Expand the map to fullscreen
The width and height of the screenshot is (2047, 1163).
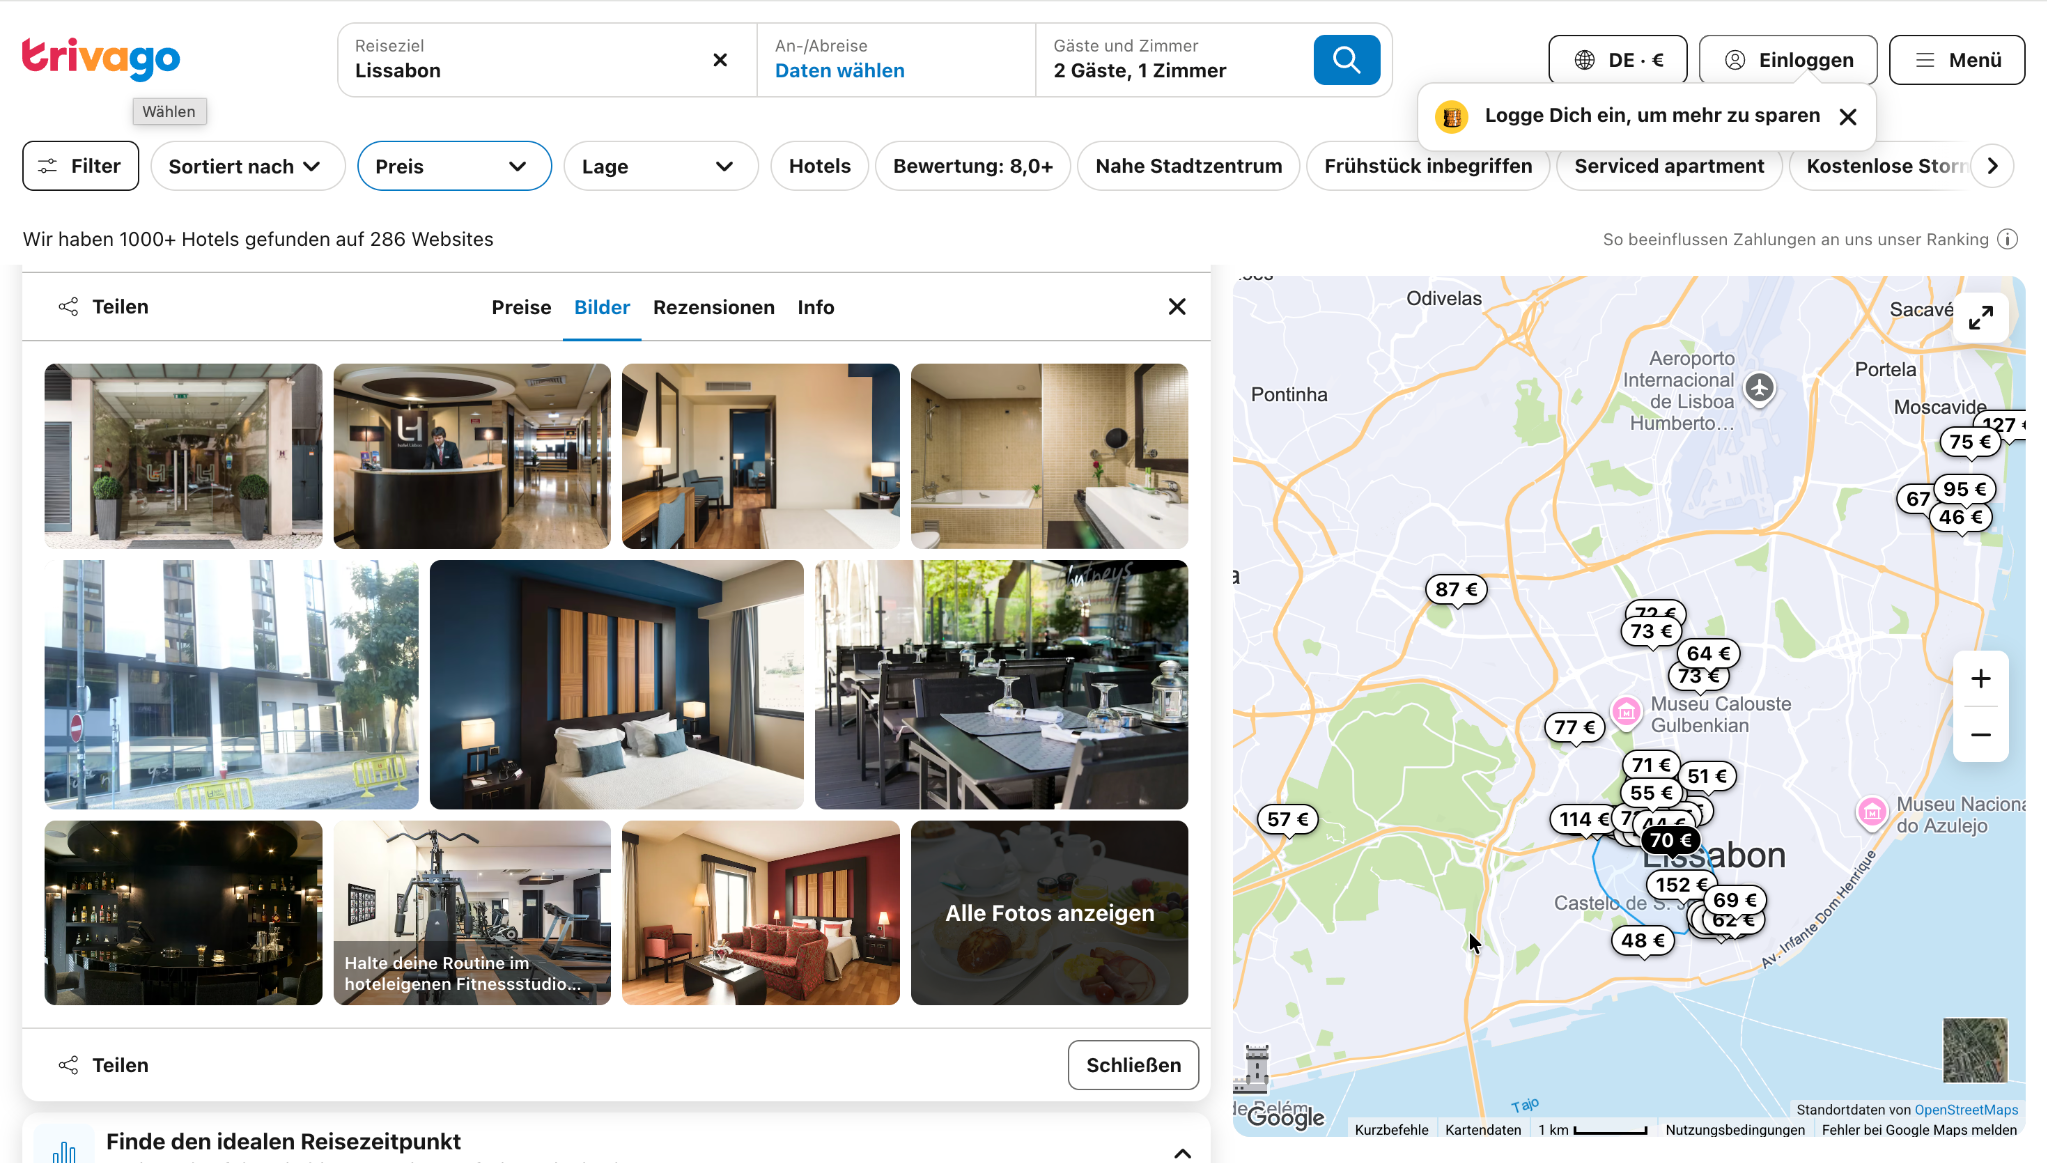(1981, 318)
